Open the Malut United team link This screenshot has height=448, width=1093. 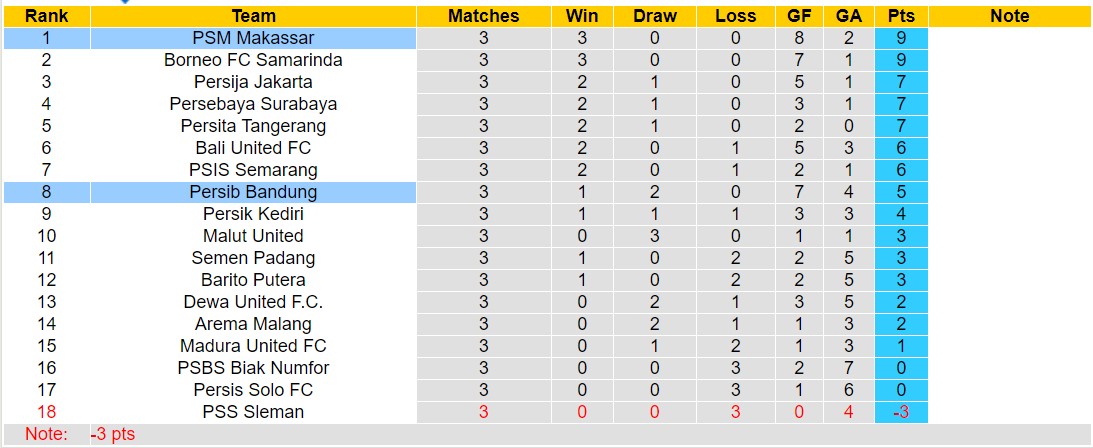pos(253,236)
